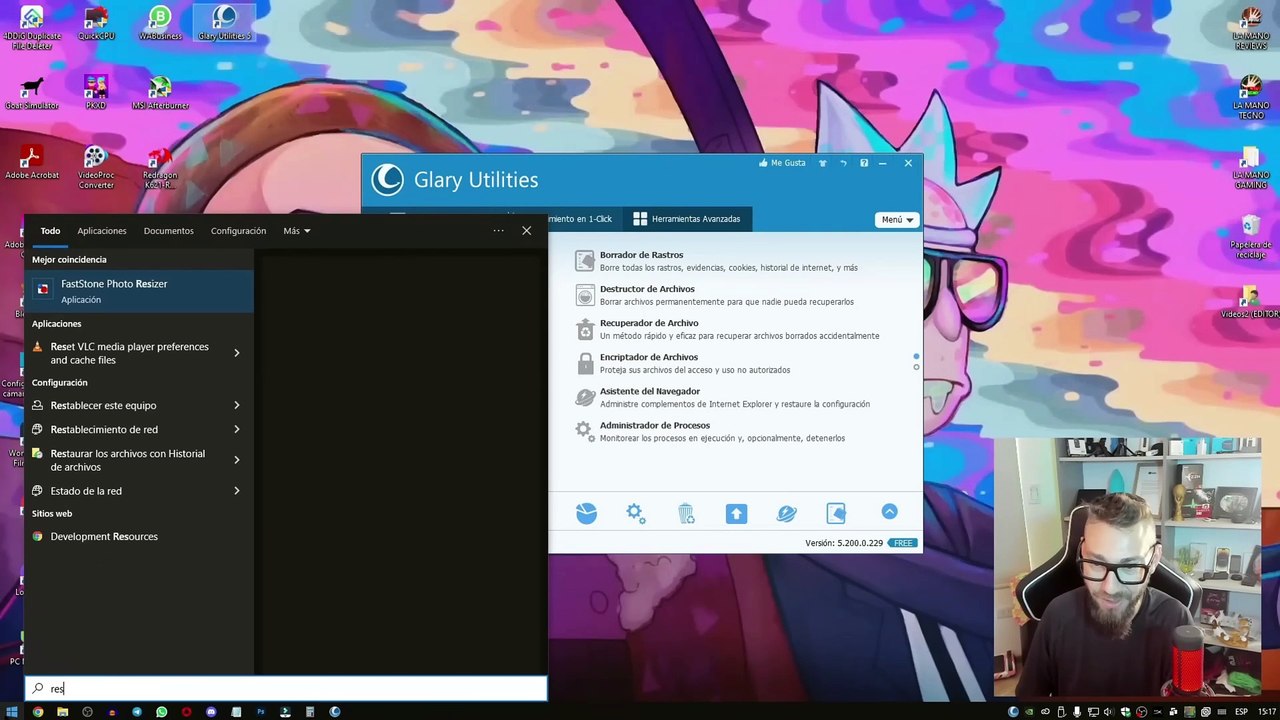This screenshot has width=1280, height=720.
Task: Click the Administrador de Procesos gear icon
Action: click(584, 431)
